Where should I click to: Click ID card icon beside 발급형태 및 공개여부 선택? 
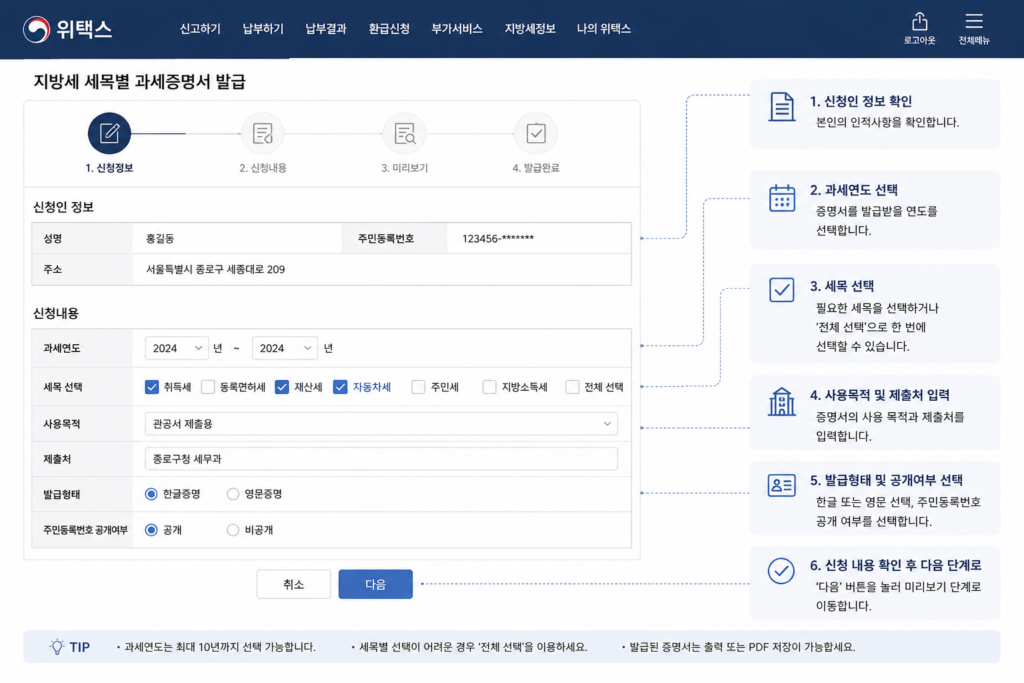tap(782, 485)
